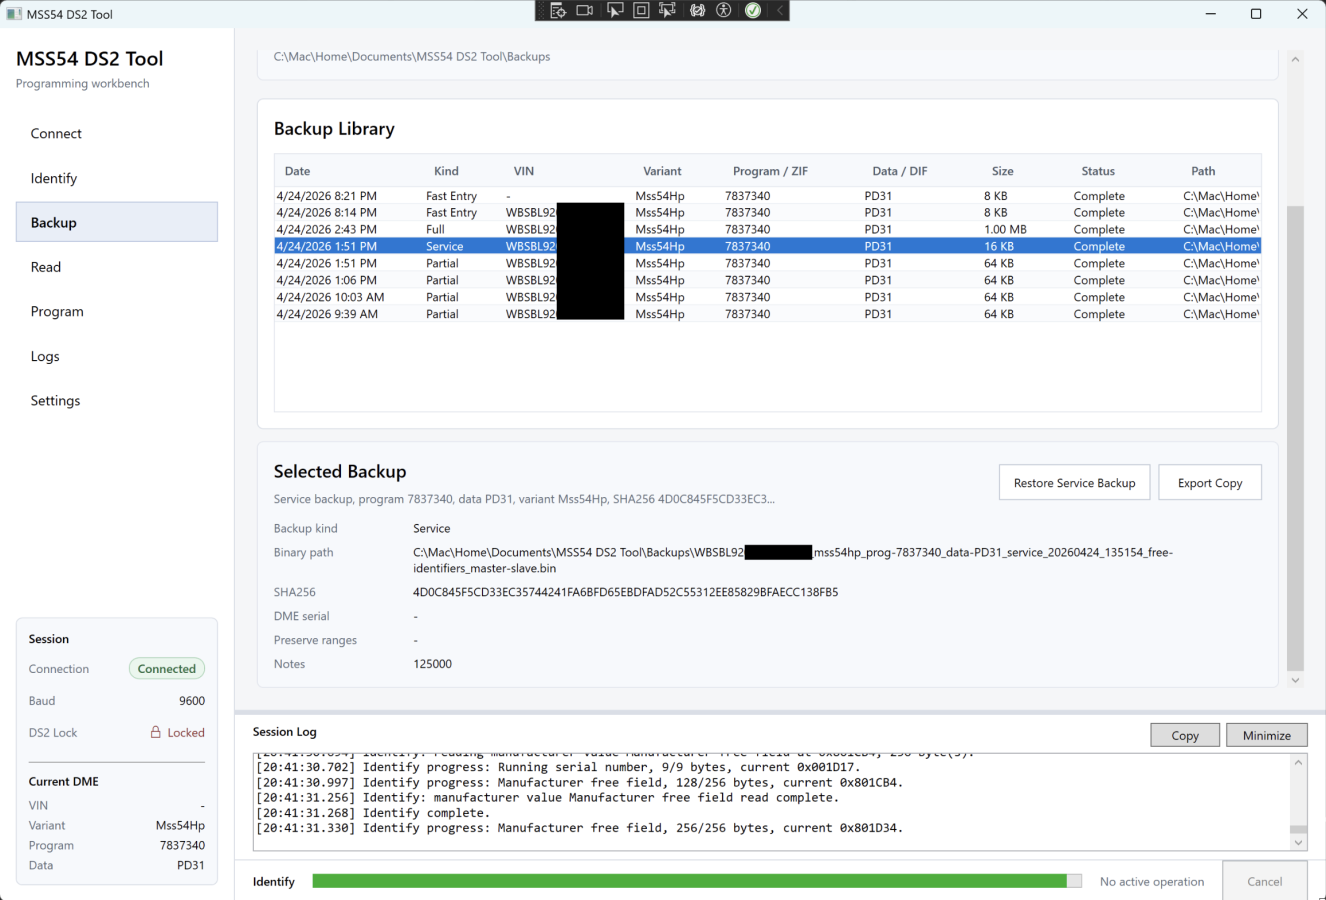Open the Program section in the sidebar

coord(57,312)
